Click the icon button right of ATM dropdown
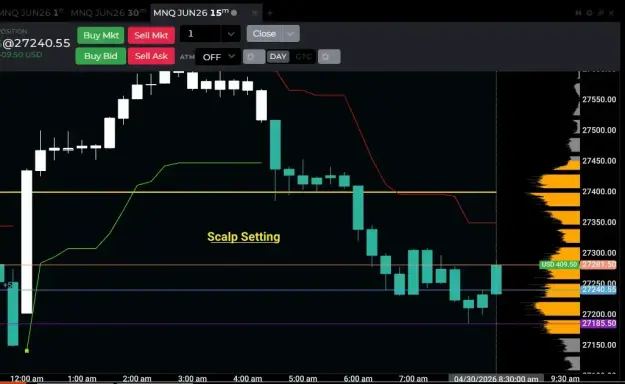 coord(254,57)
